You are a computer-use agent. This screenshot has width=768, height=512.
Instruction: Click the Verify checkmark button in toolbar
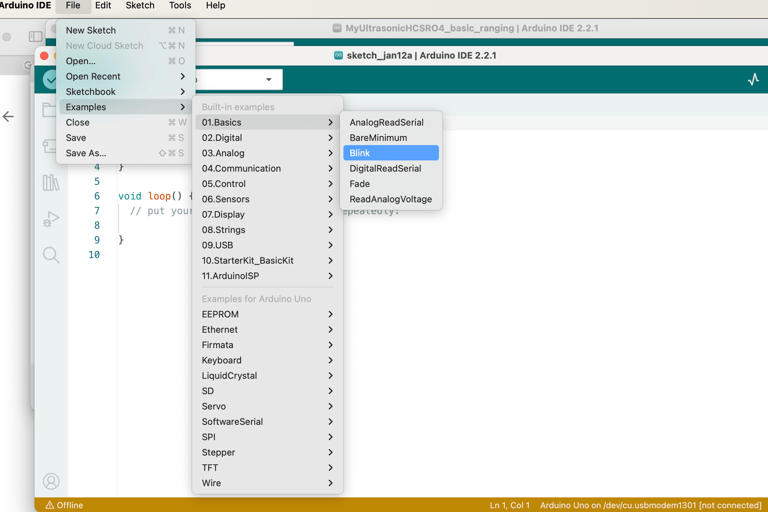50,79
